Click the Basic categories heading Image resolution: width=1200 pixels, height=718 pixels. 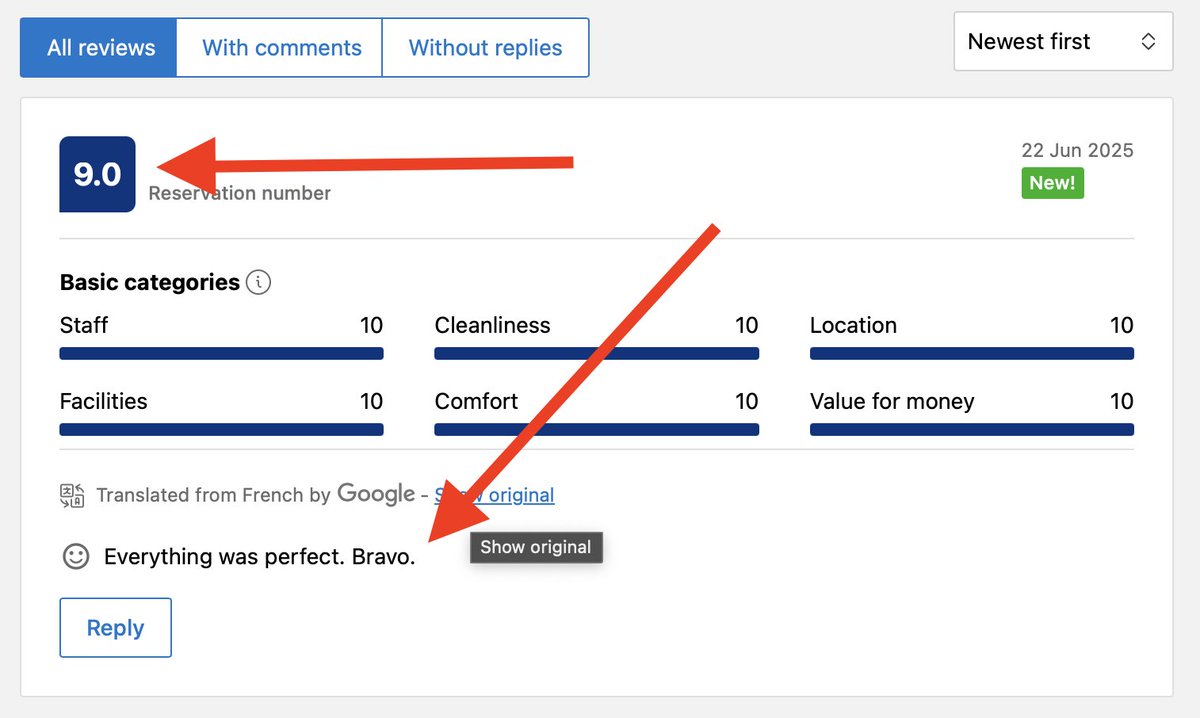[x=150, y=283]
